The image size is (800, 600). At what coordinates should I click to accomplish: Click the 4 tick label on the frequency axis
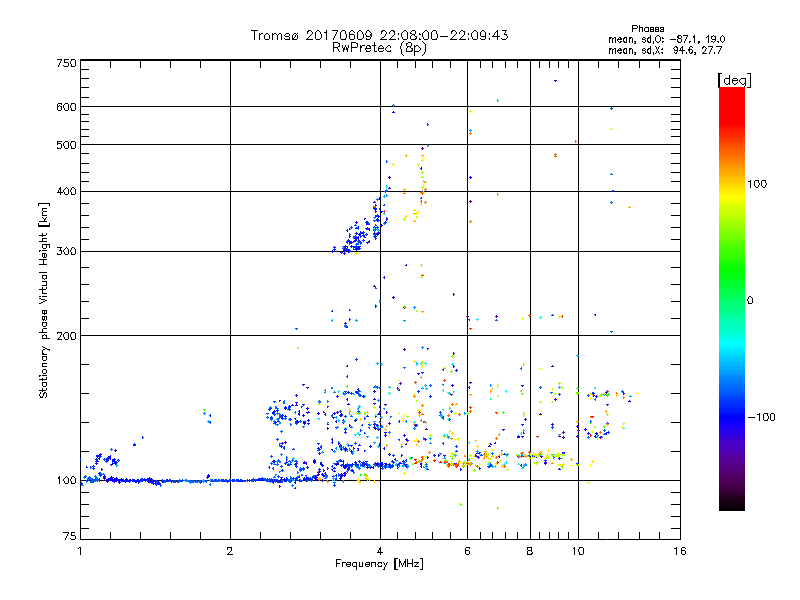coord(380,552)
